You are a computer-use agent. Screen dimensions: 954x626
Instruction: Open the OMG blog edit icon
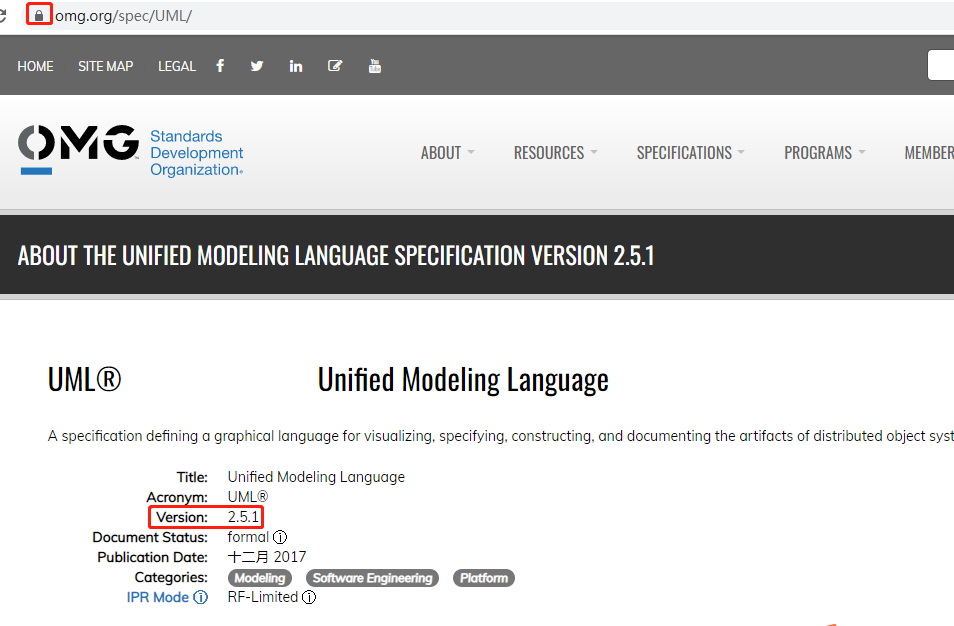(335, 66)
